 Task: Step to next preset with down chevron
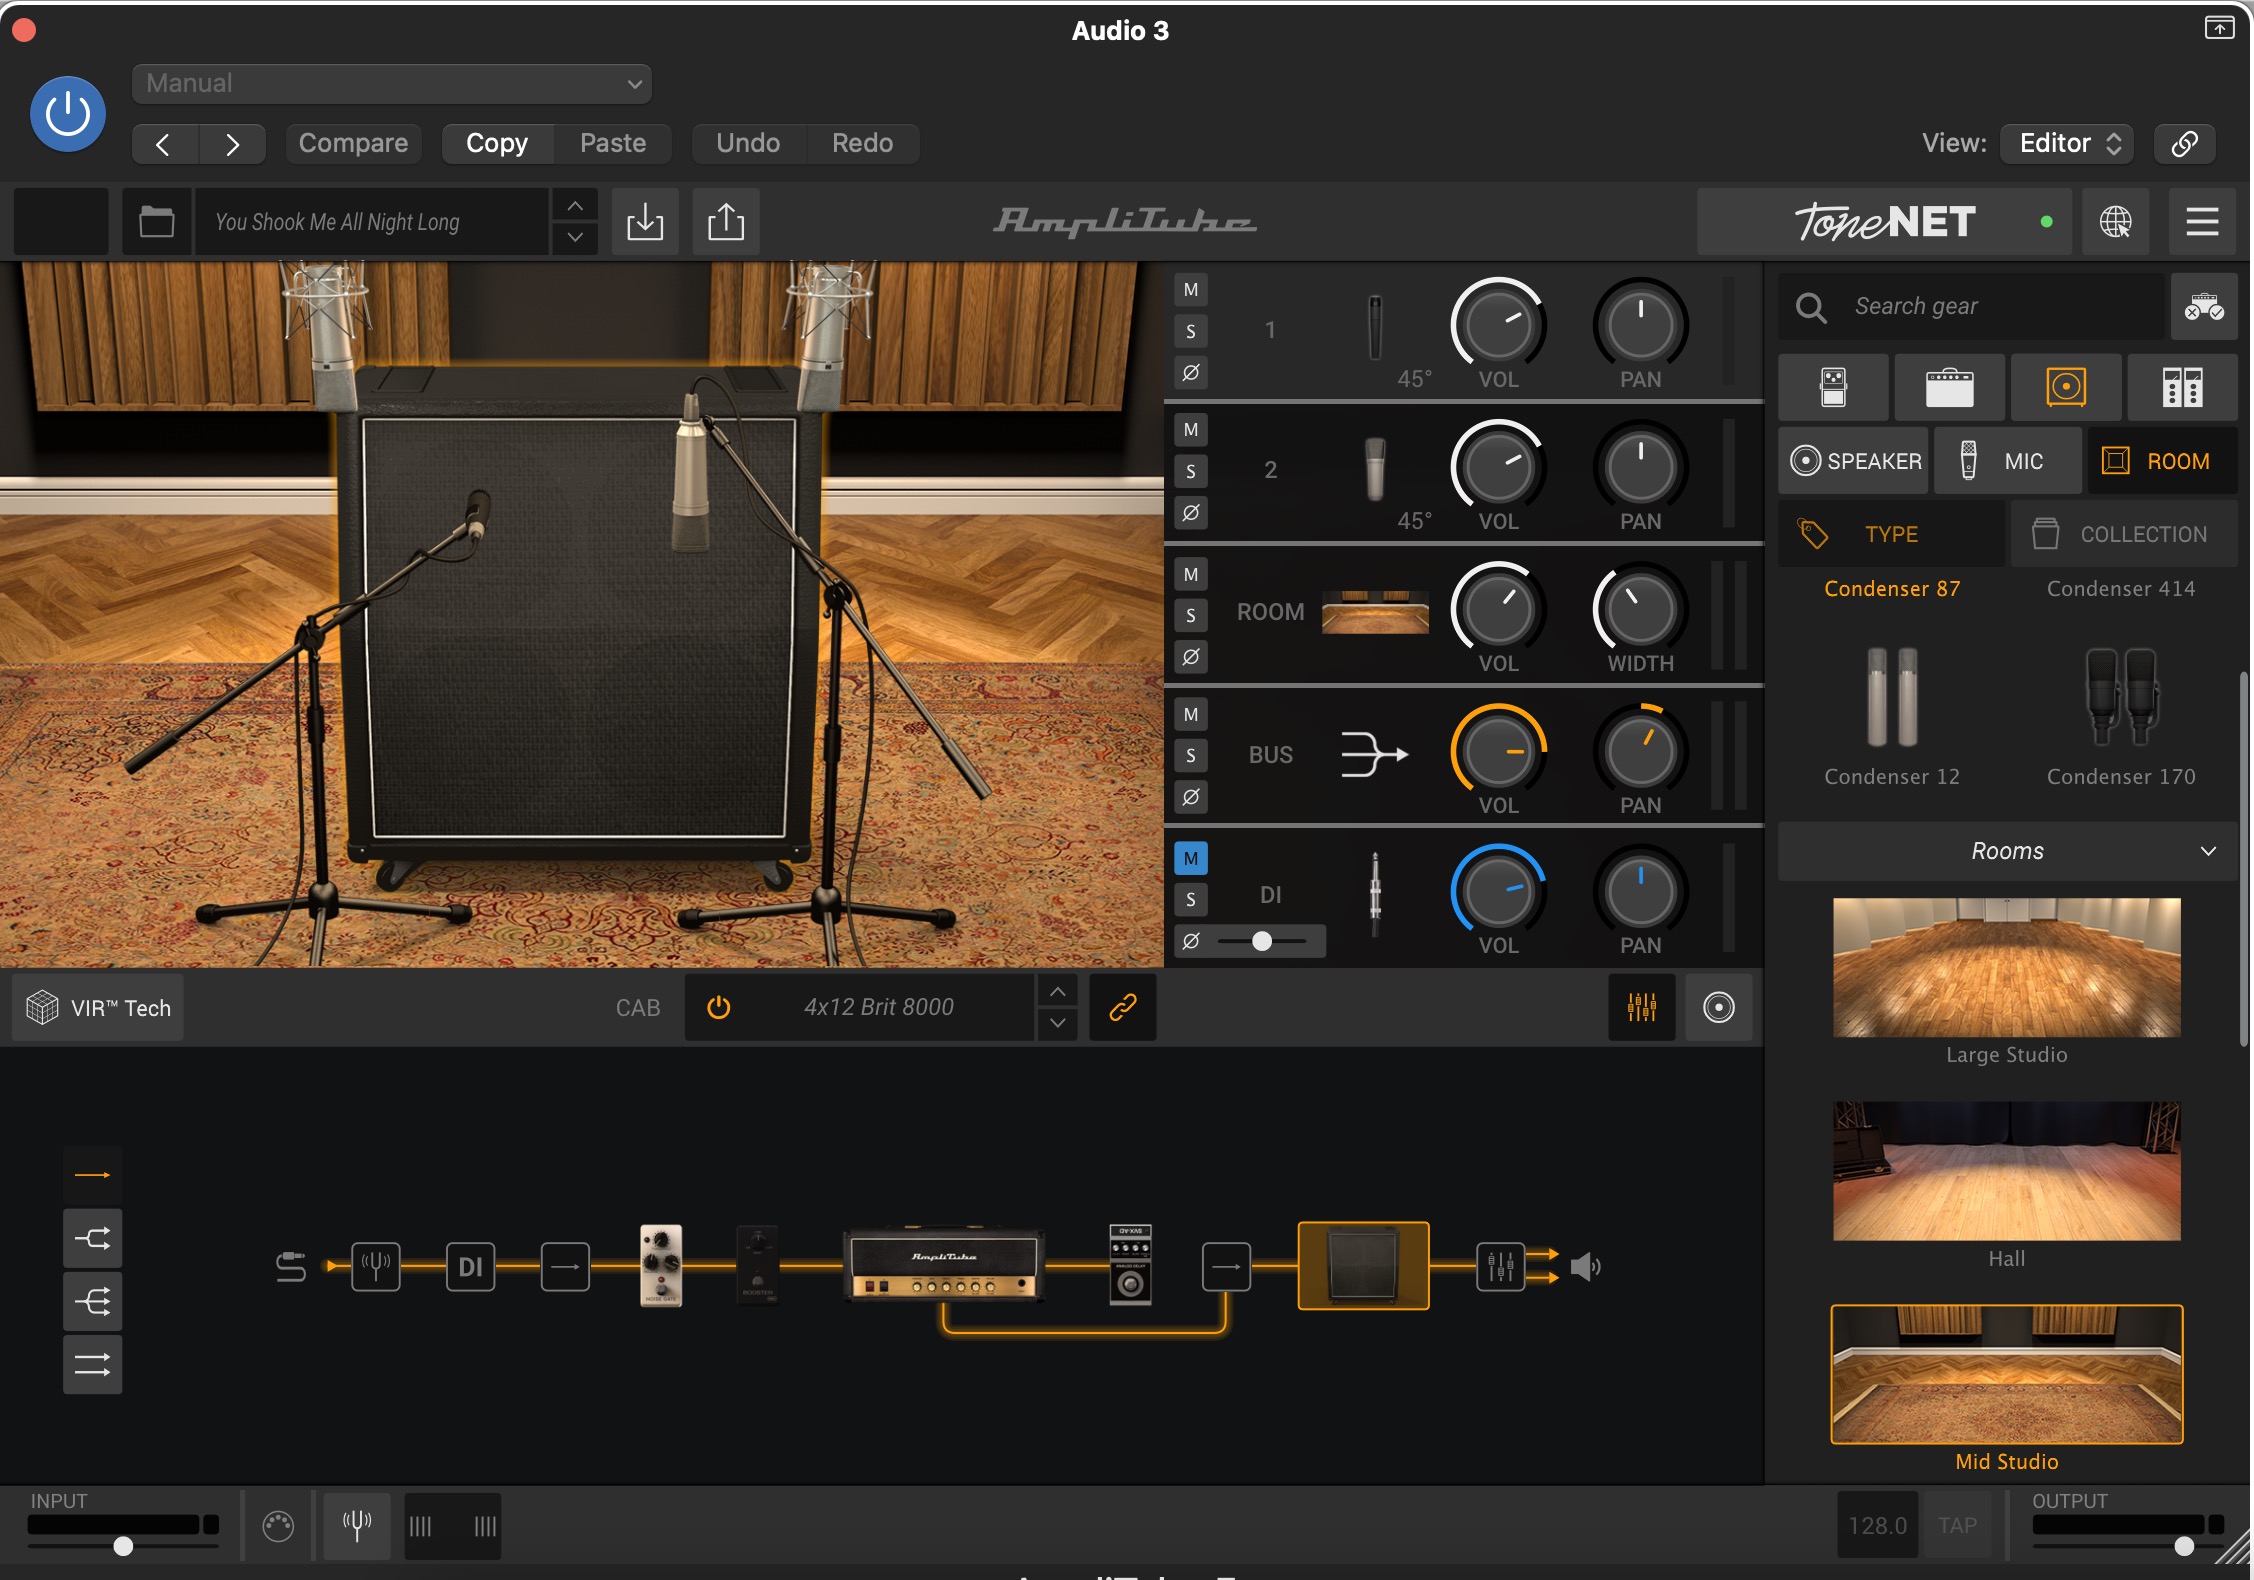point(575,238)
